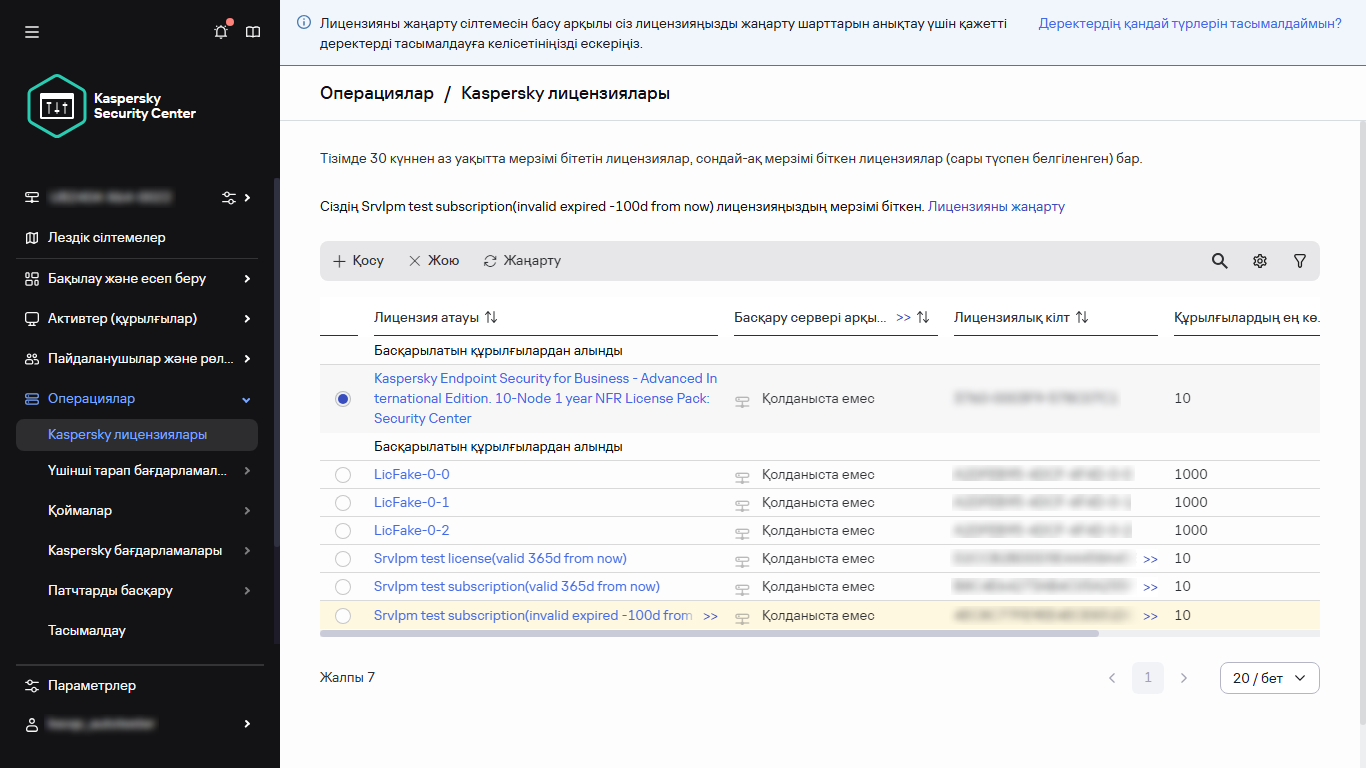This screenshot has width=1366, height=768.
Task: Click server settings sliders icon in sidebar
Action: (x=229, y=197)
